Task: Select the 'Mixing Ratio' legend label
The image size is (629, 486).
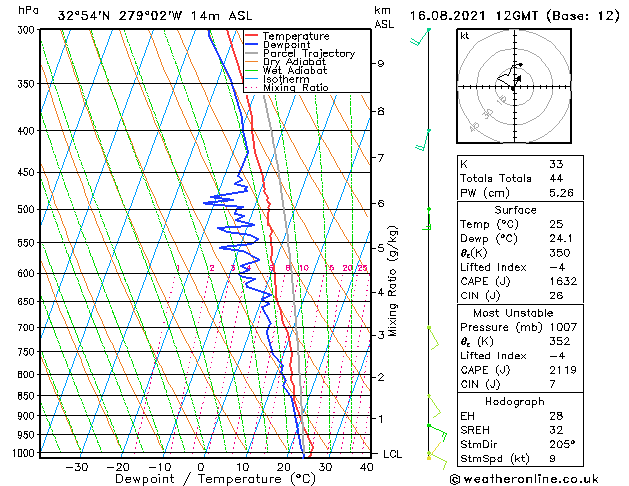Action: point(296,87)
